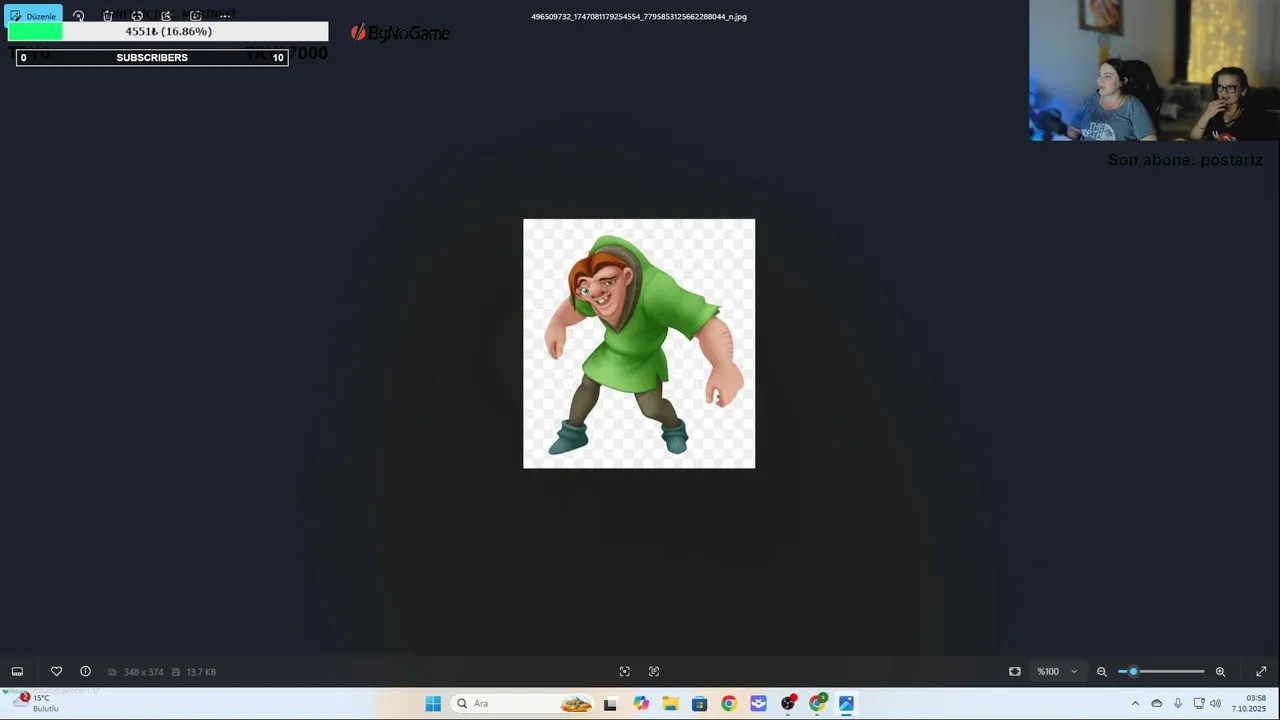
Task: Toggle the filmstrip view icon
Action: (x=17, y=672)
